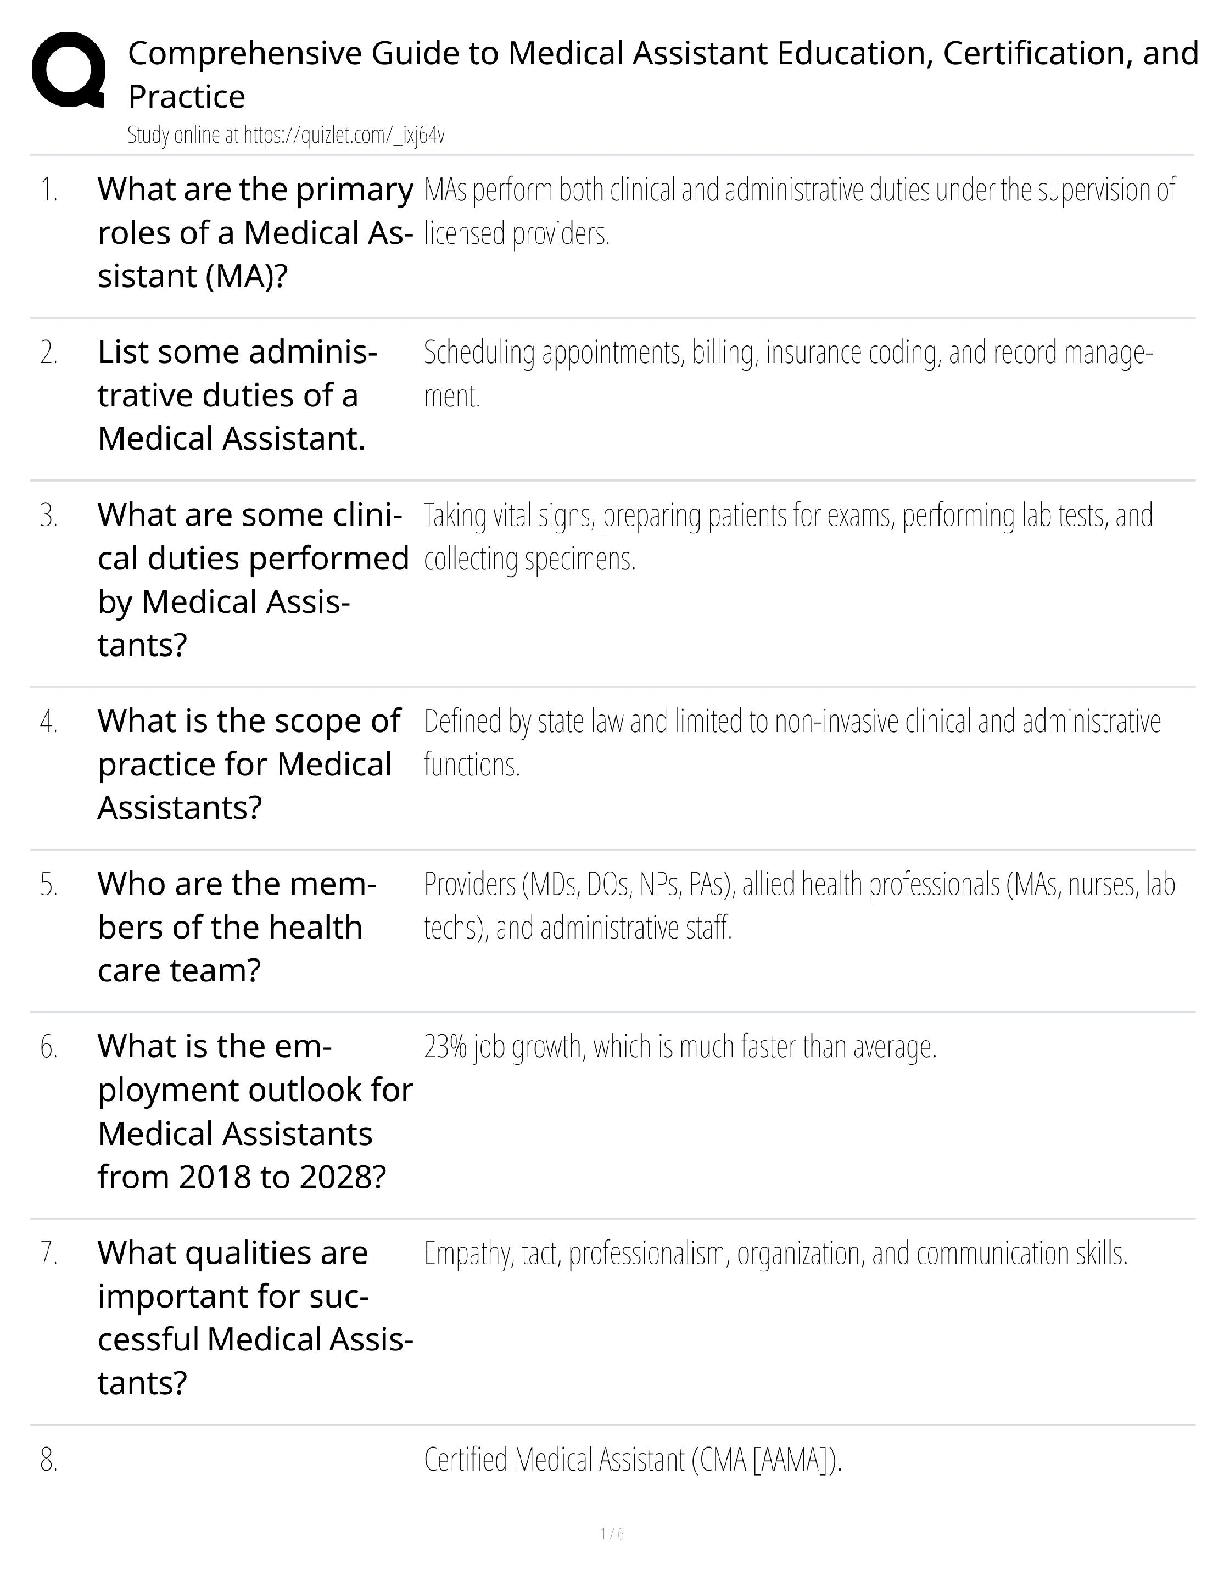Screen dimensions: 1224x1584
Task: Click the Certified Medical Assistant (CMA [AAMA]) answer
Action: (633, 1460)
